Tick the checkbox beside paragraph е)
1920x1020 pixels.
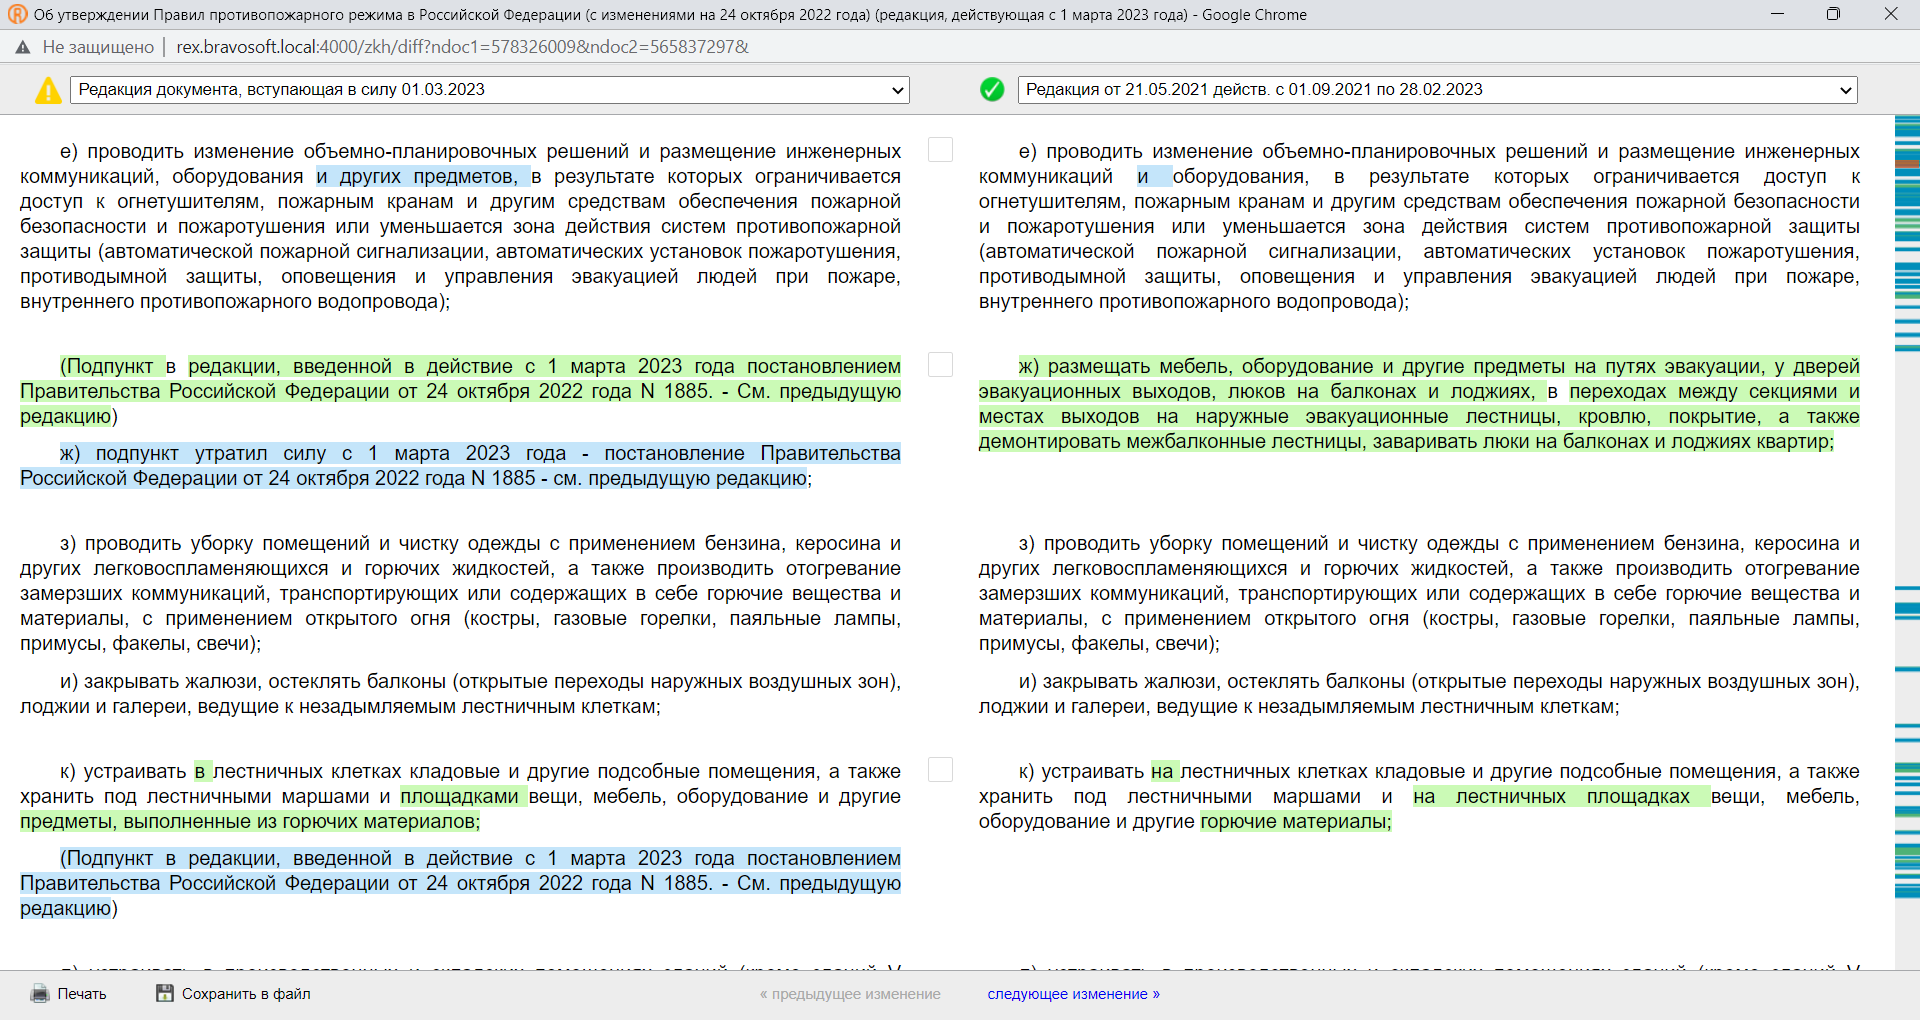940,150
